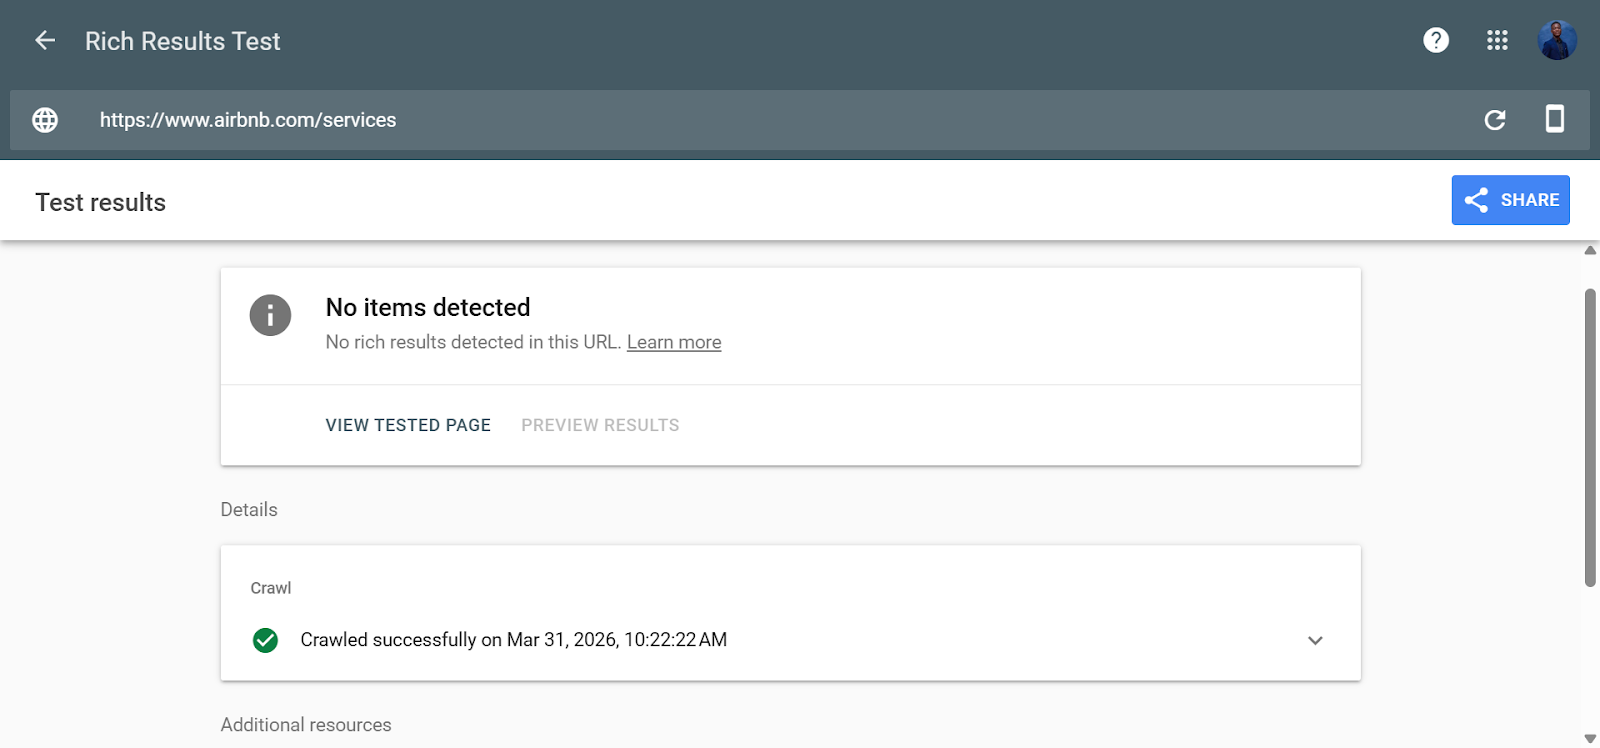Click the back arrow in the header
The width and height of the screenshot is (1600, 748).
pyautogui.click(x=44, y=40)
